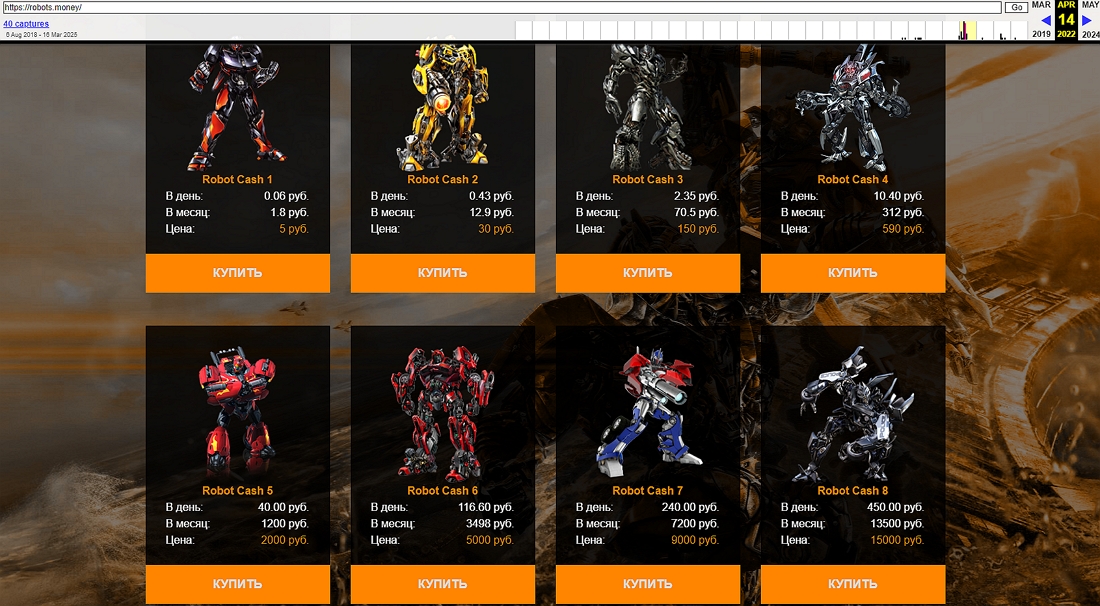
Task: Click the yellow Robot Cash 2 robot image
Action: coord(443,107)
